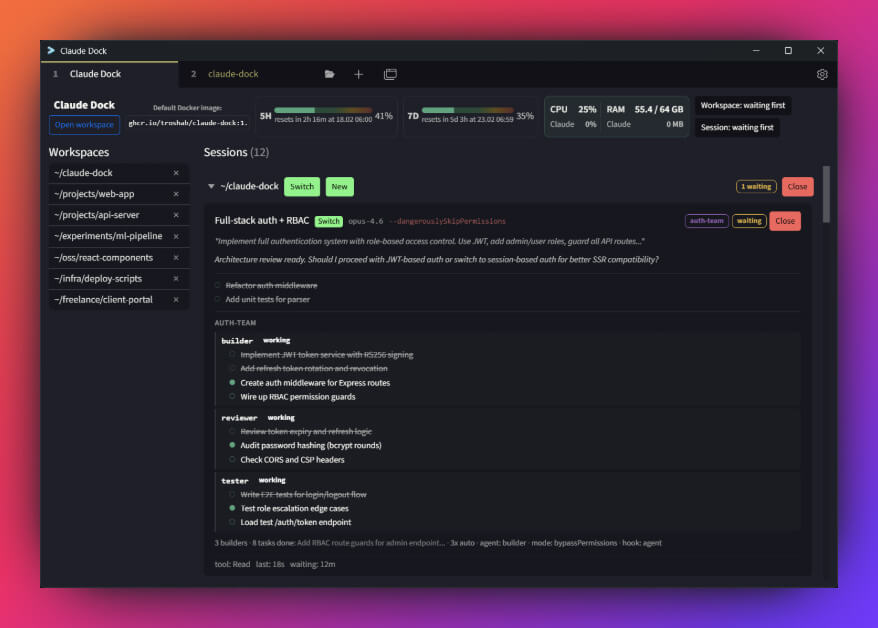The height and width of the screenshot is (628, 878).
Task: Toggle Wire up RBAC permission guards circle
Action: tap(232, 397)
